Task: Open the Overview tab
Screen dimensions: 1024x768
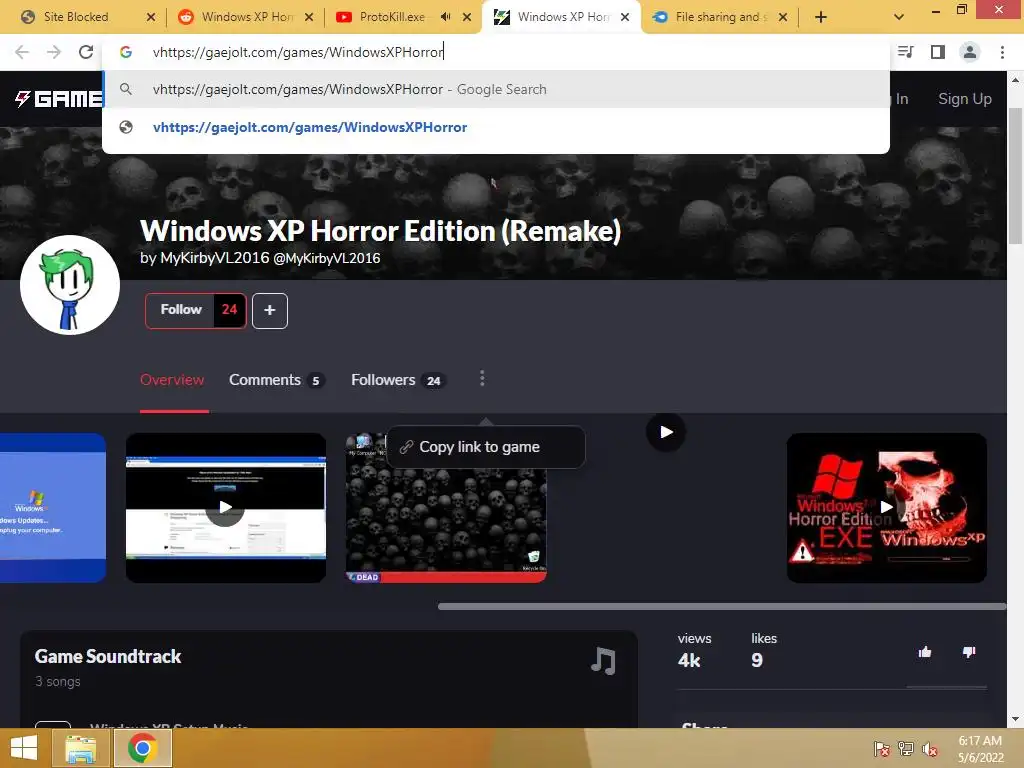Action: [x=172, y=380]
